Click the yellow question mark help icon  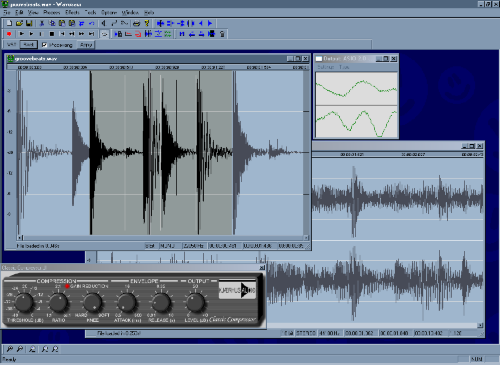[146, 23]
